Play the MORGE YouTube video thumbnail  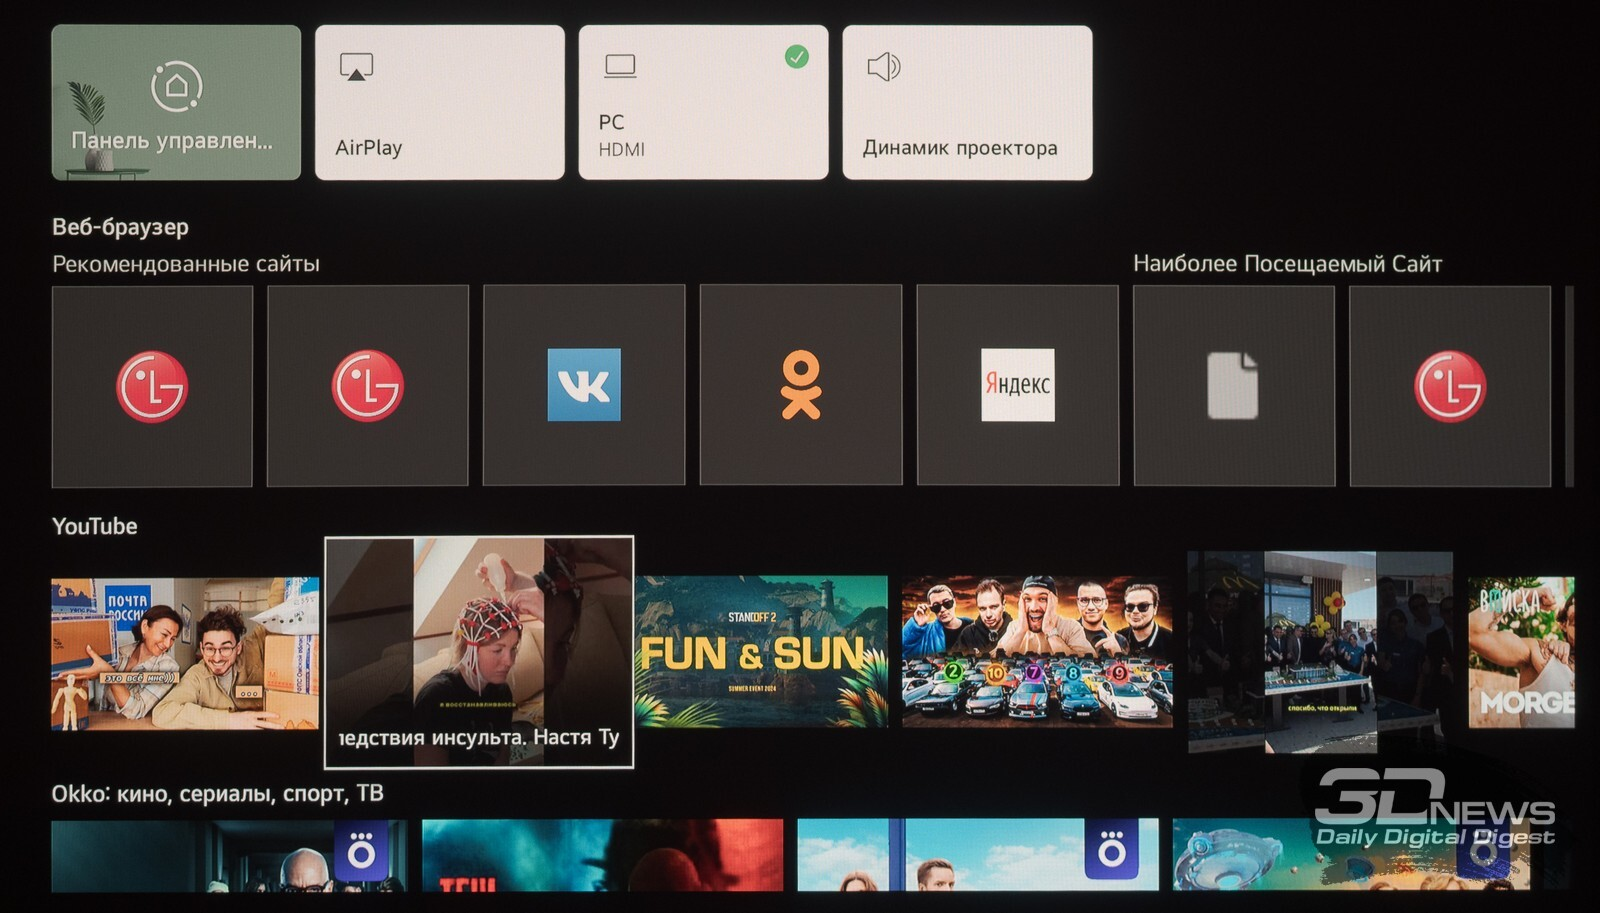point(1521,651)
